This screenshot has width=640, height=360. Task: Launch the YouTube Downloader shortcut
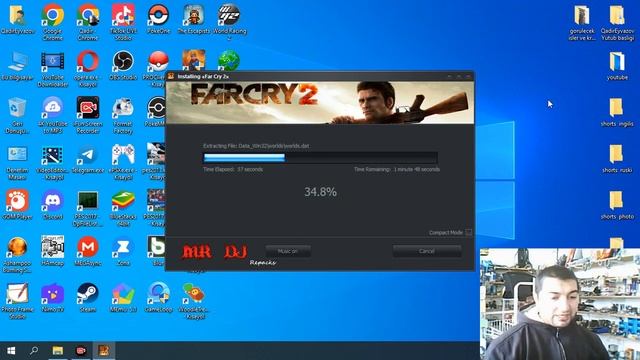[x=53, y=69]
